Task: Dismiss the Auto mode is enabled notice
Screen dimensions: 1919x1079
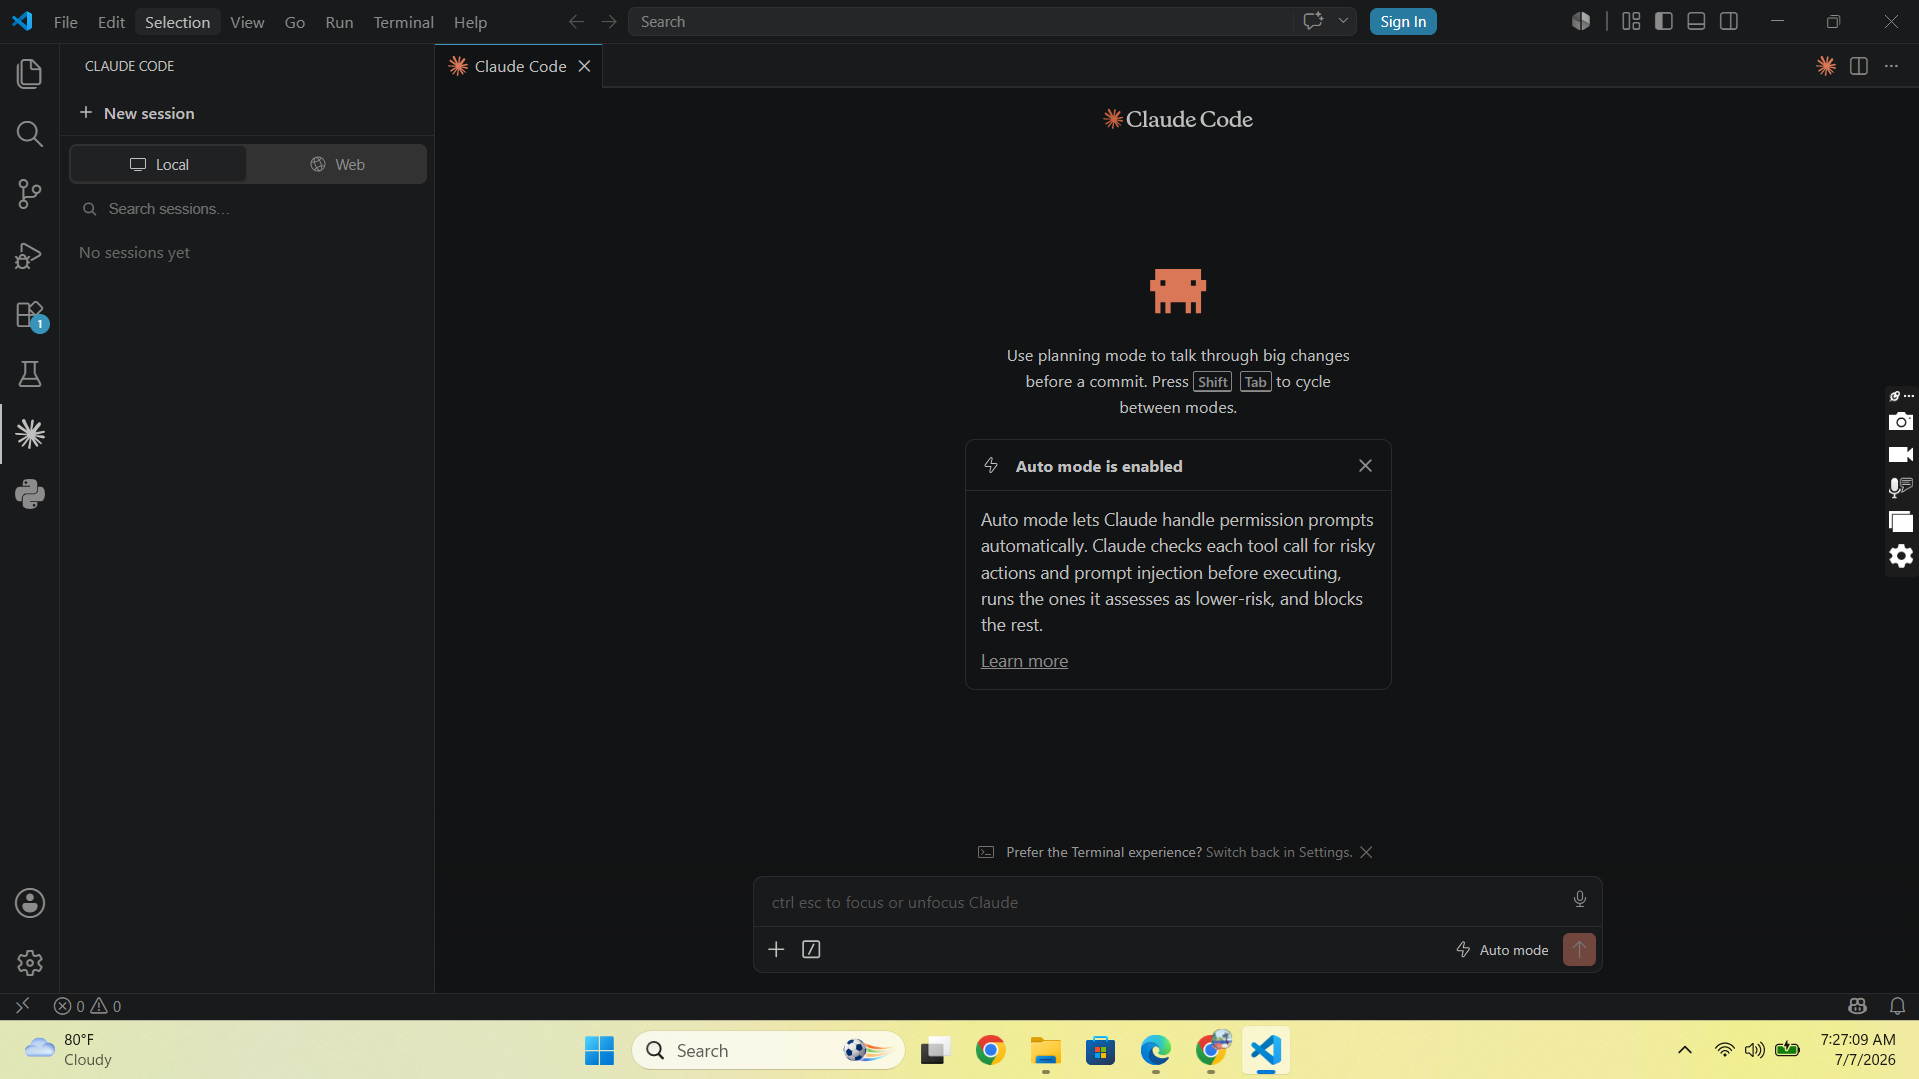Action: click(x=1365, y=466)
